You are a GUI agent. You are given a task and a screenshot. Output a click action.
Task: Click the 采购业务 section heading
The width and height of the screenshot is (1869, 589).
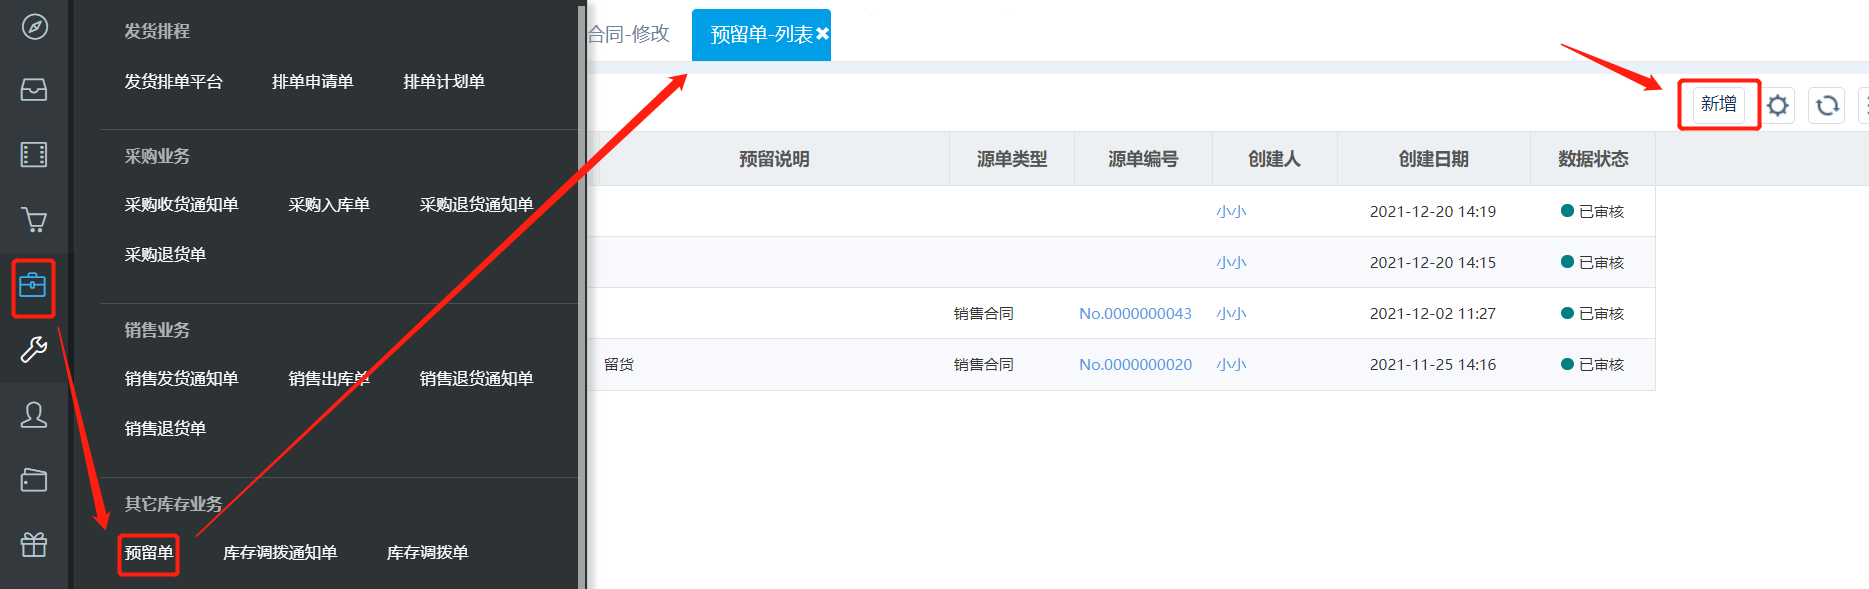coord(157,157)
